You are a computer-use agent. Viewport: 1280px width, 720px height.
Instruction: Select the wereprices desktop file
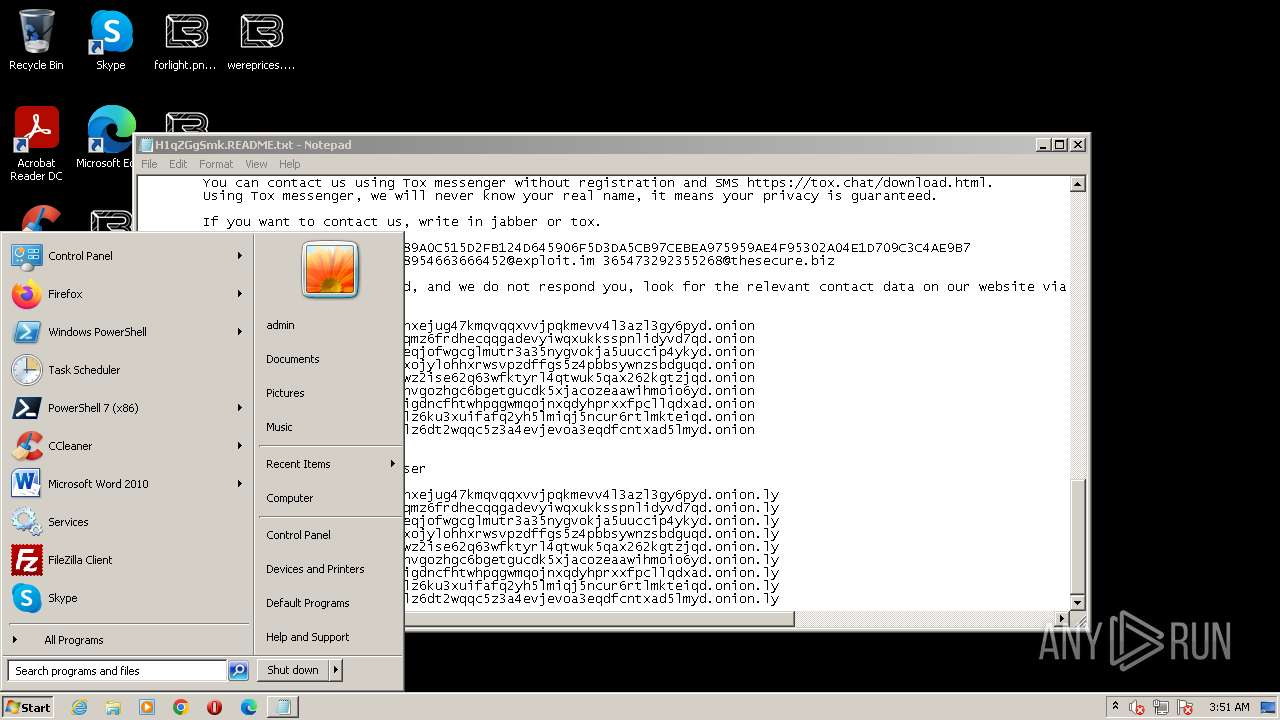tap(261, 40)
